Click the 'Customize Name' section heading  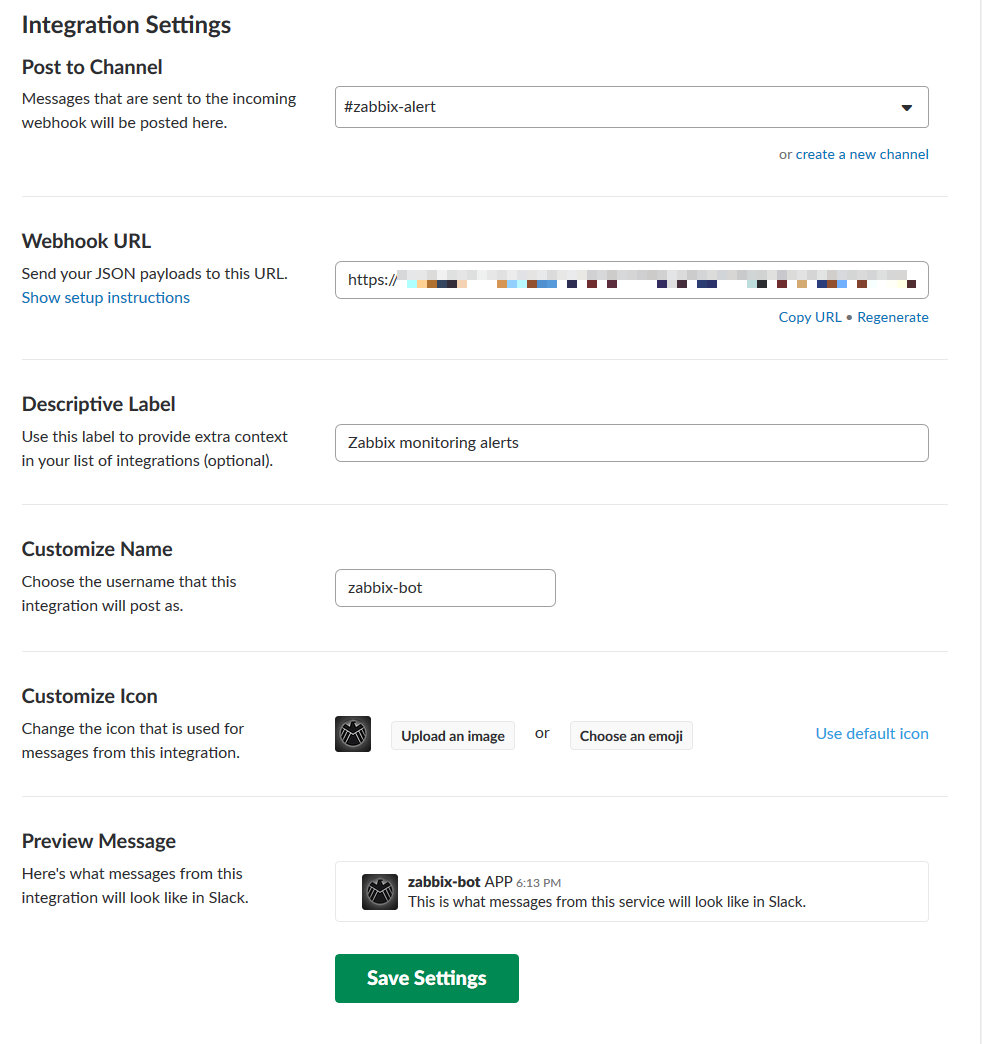97,549
